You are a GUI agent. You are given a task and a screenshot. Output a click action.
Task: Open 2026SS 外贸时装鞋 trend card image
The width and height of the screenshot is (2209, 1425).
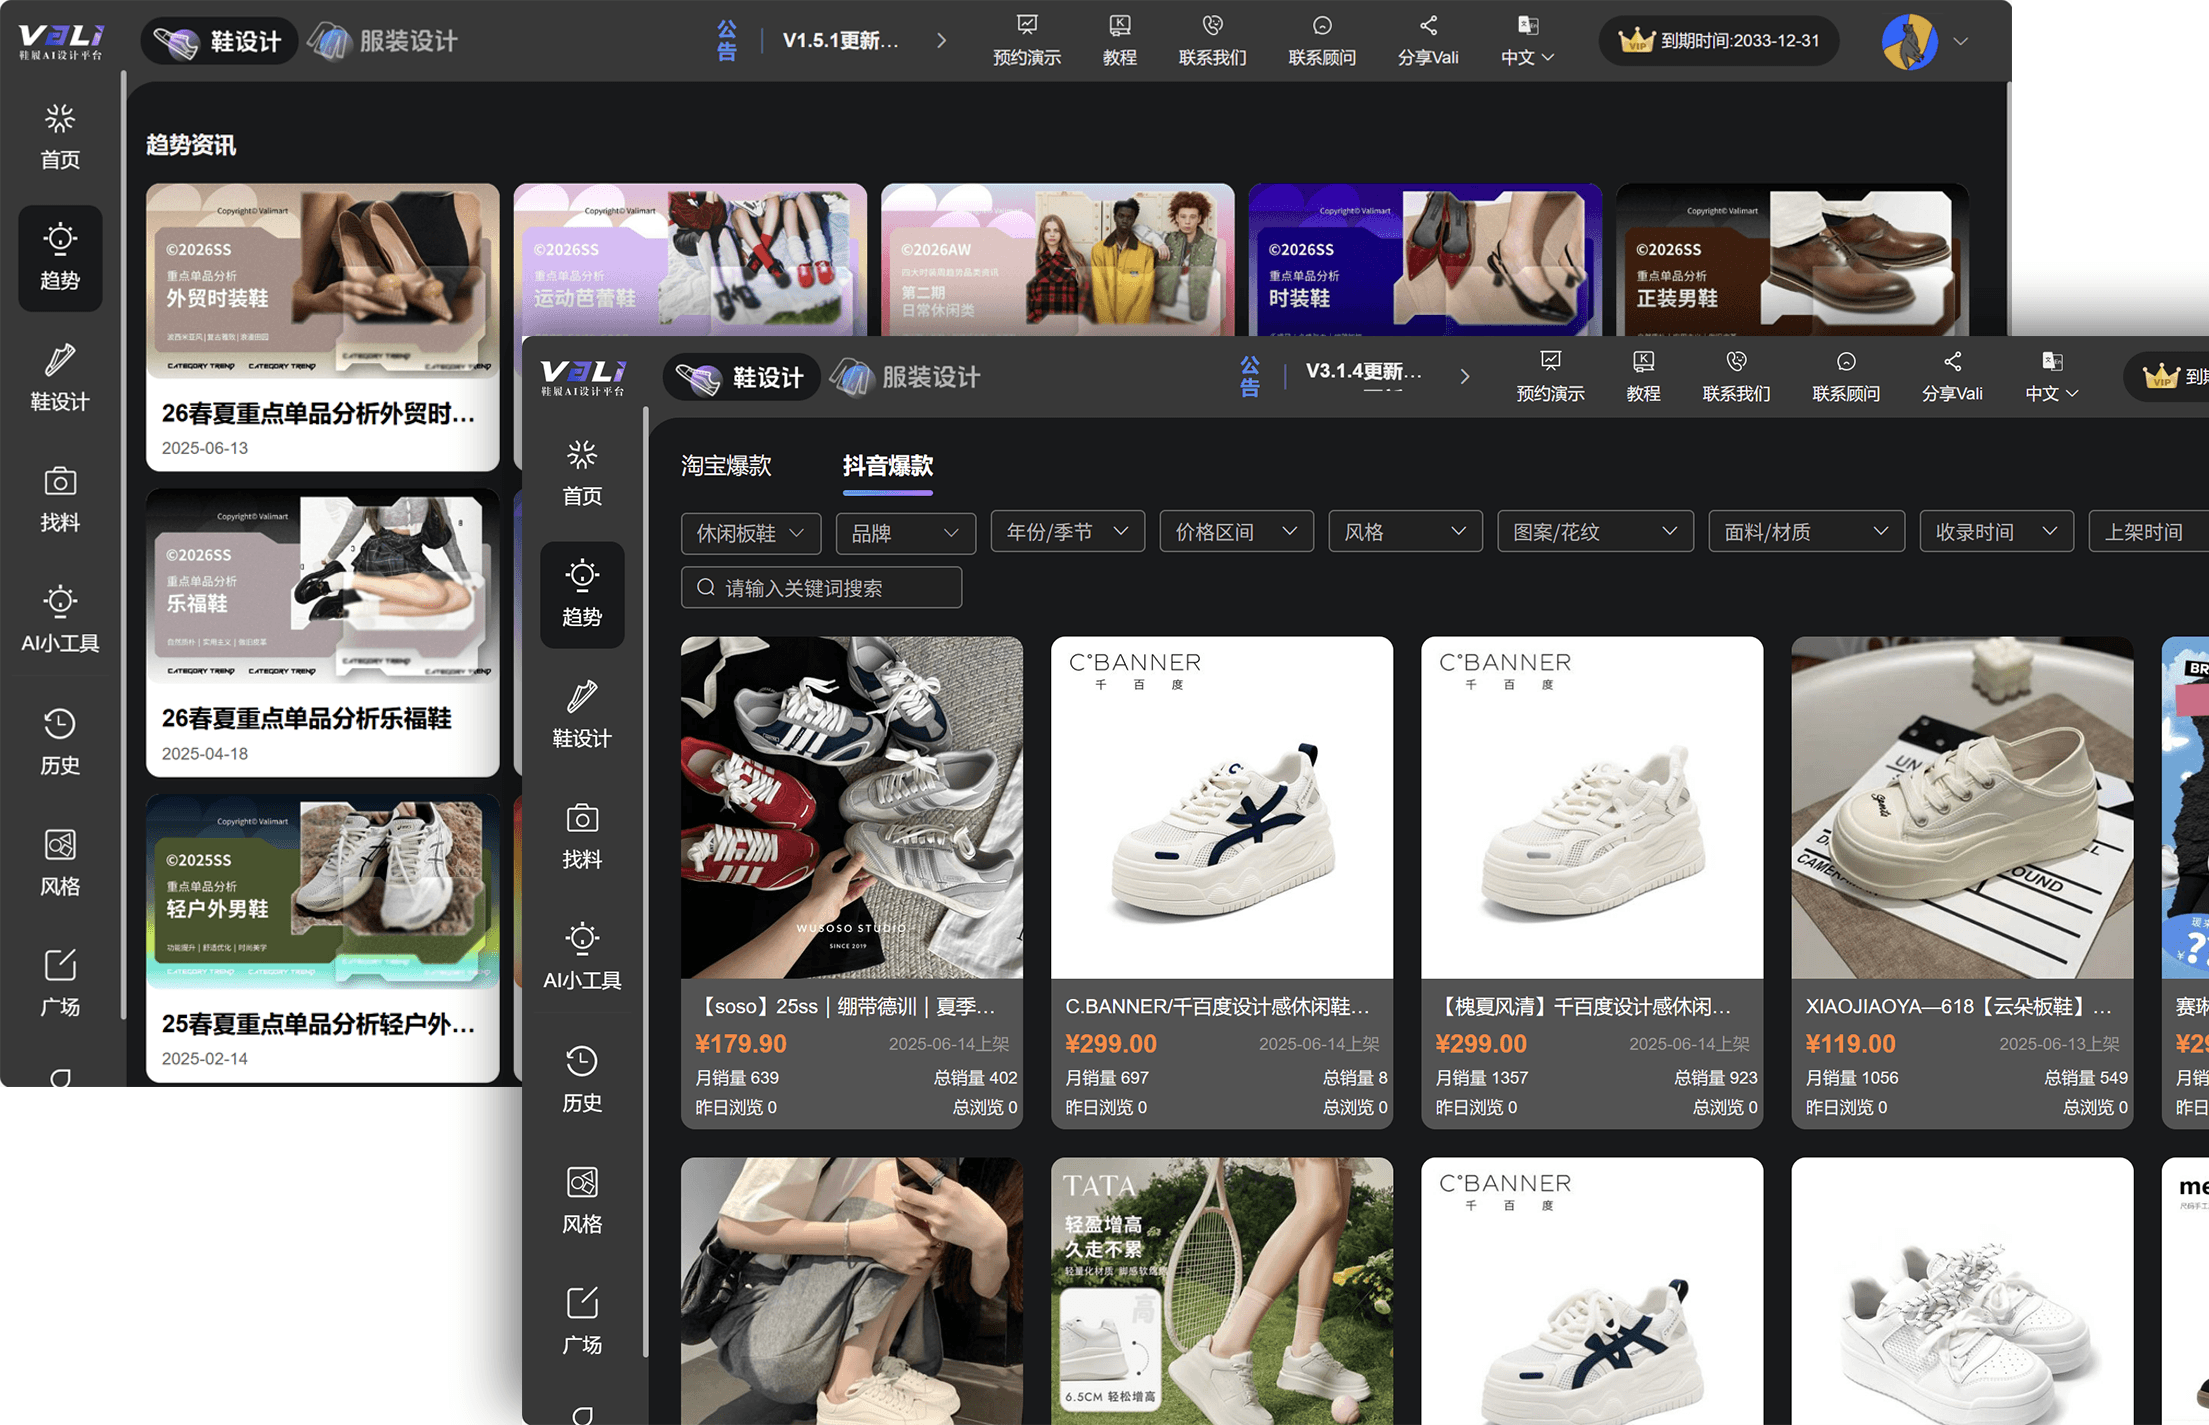tap(322, 281)
